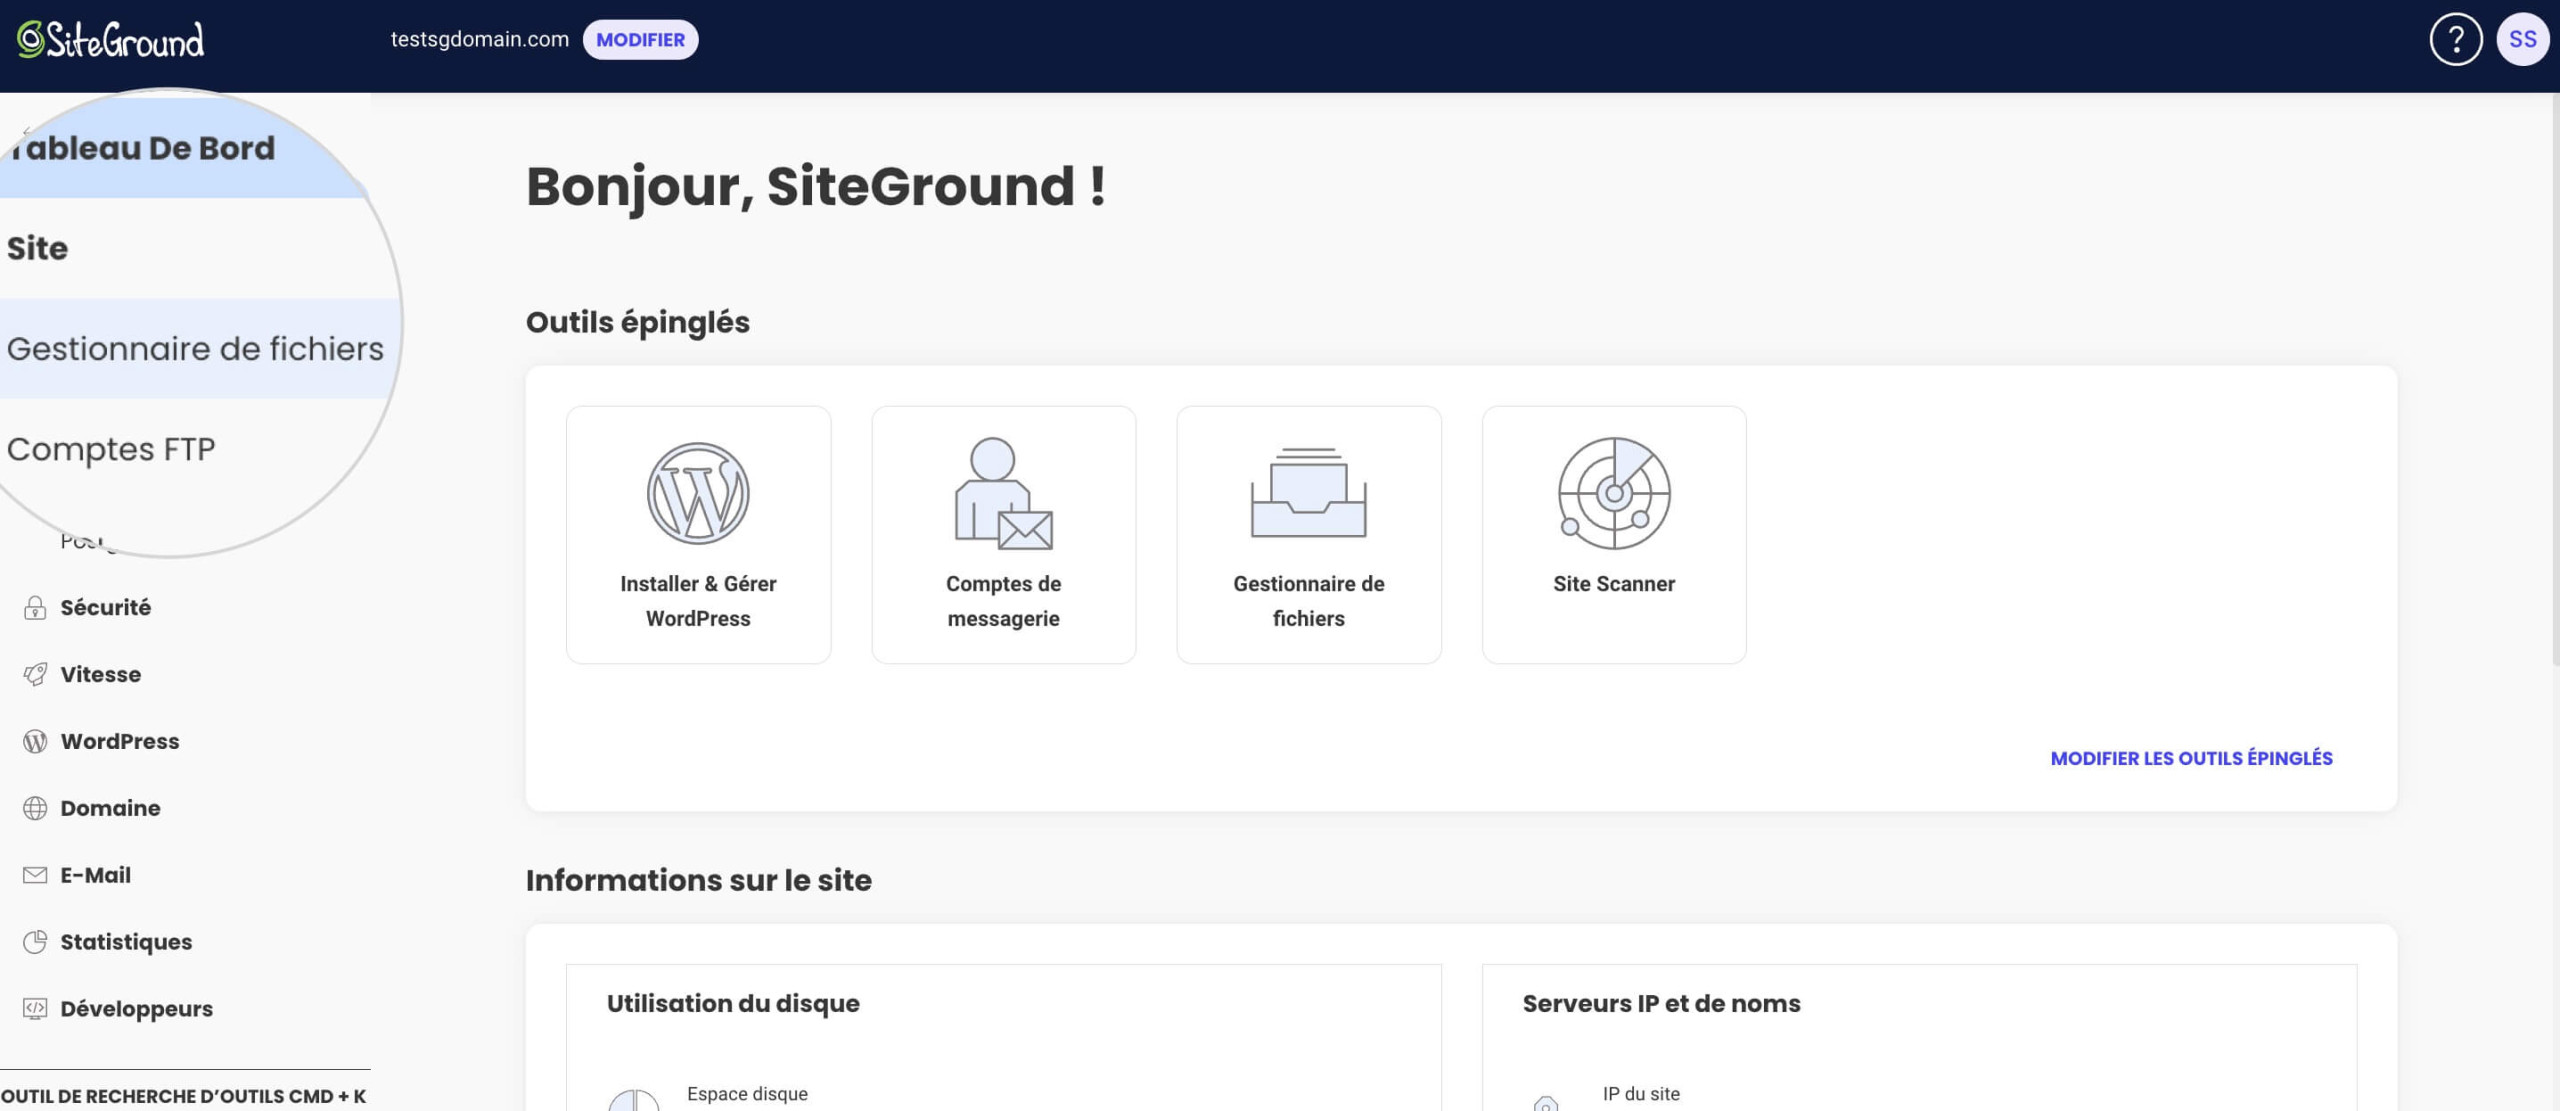Open the Comptes de messagerie card label

click(x=1003, y=601)
